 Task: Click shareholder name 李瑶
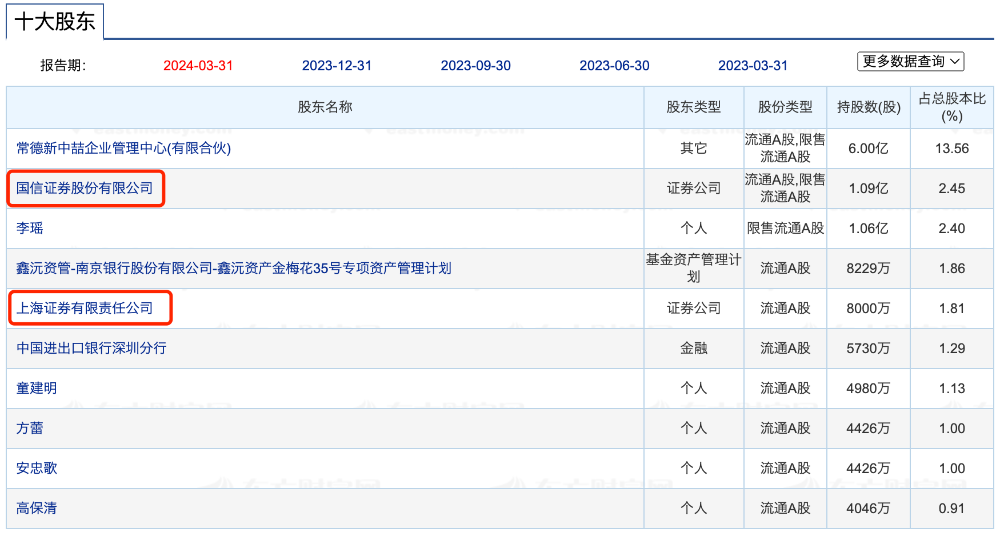click(30, 228)
